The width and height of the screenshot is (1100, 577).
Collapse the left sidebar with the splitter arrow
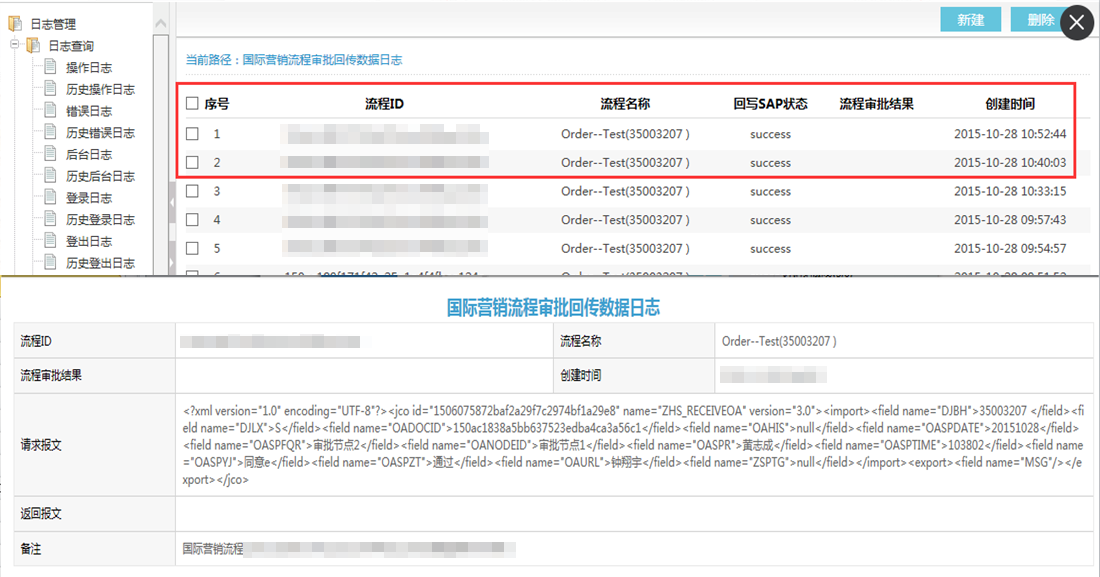(171, 203)
